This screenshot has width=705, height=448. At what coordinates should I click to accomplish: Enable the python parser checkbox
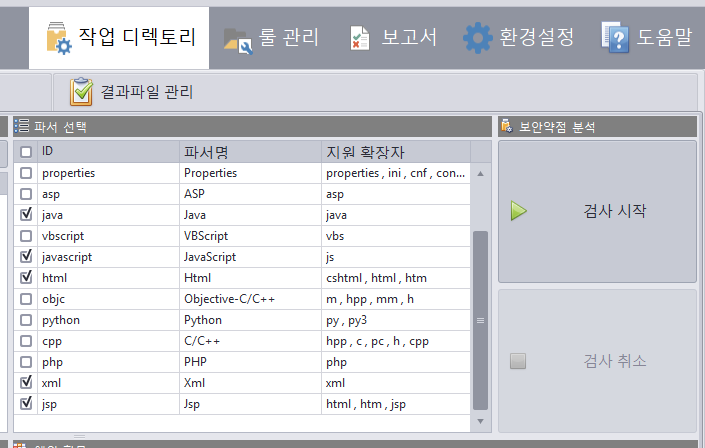[x=26, y=320]
